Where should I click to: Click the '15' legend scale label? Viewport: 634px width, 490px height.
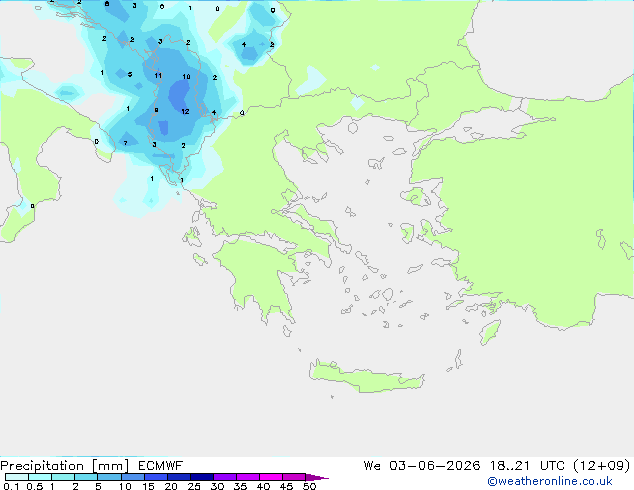[148, 486]
